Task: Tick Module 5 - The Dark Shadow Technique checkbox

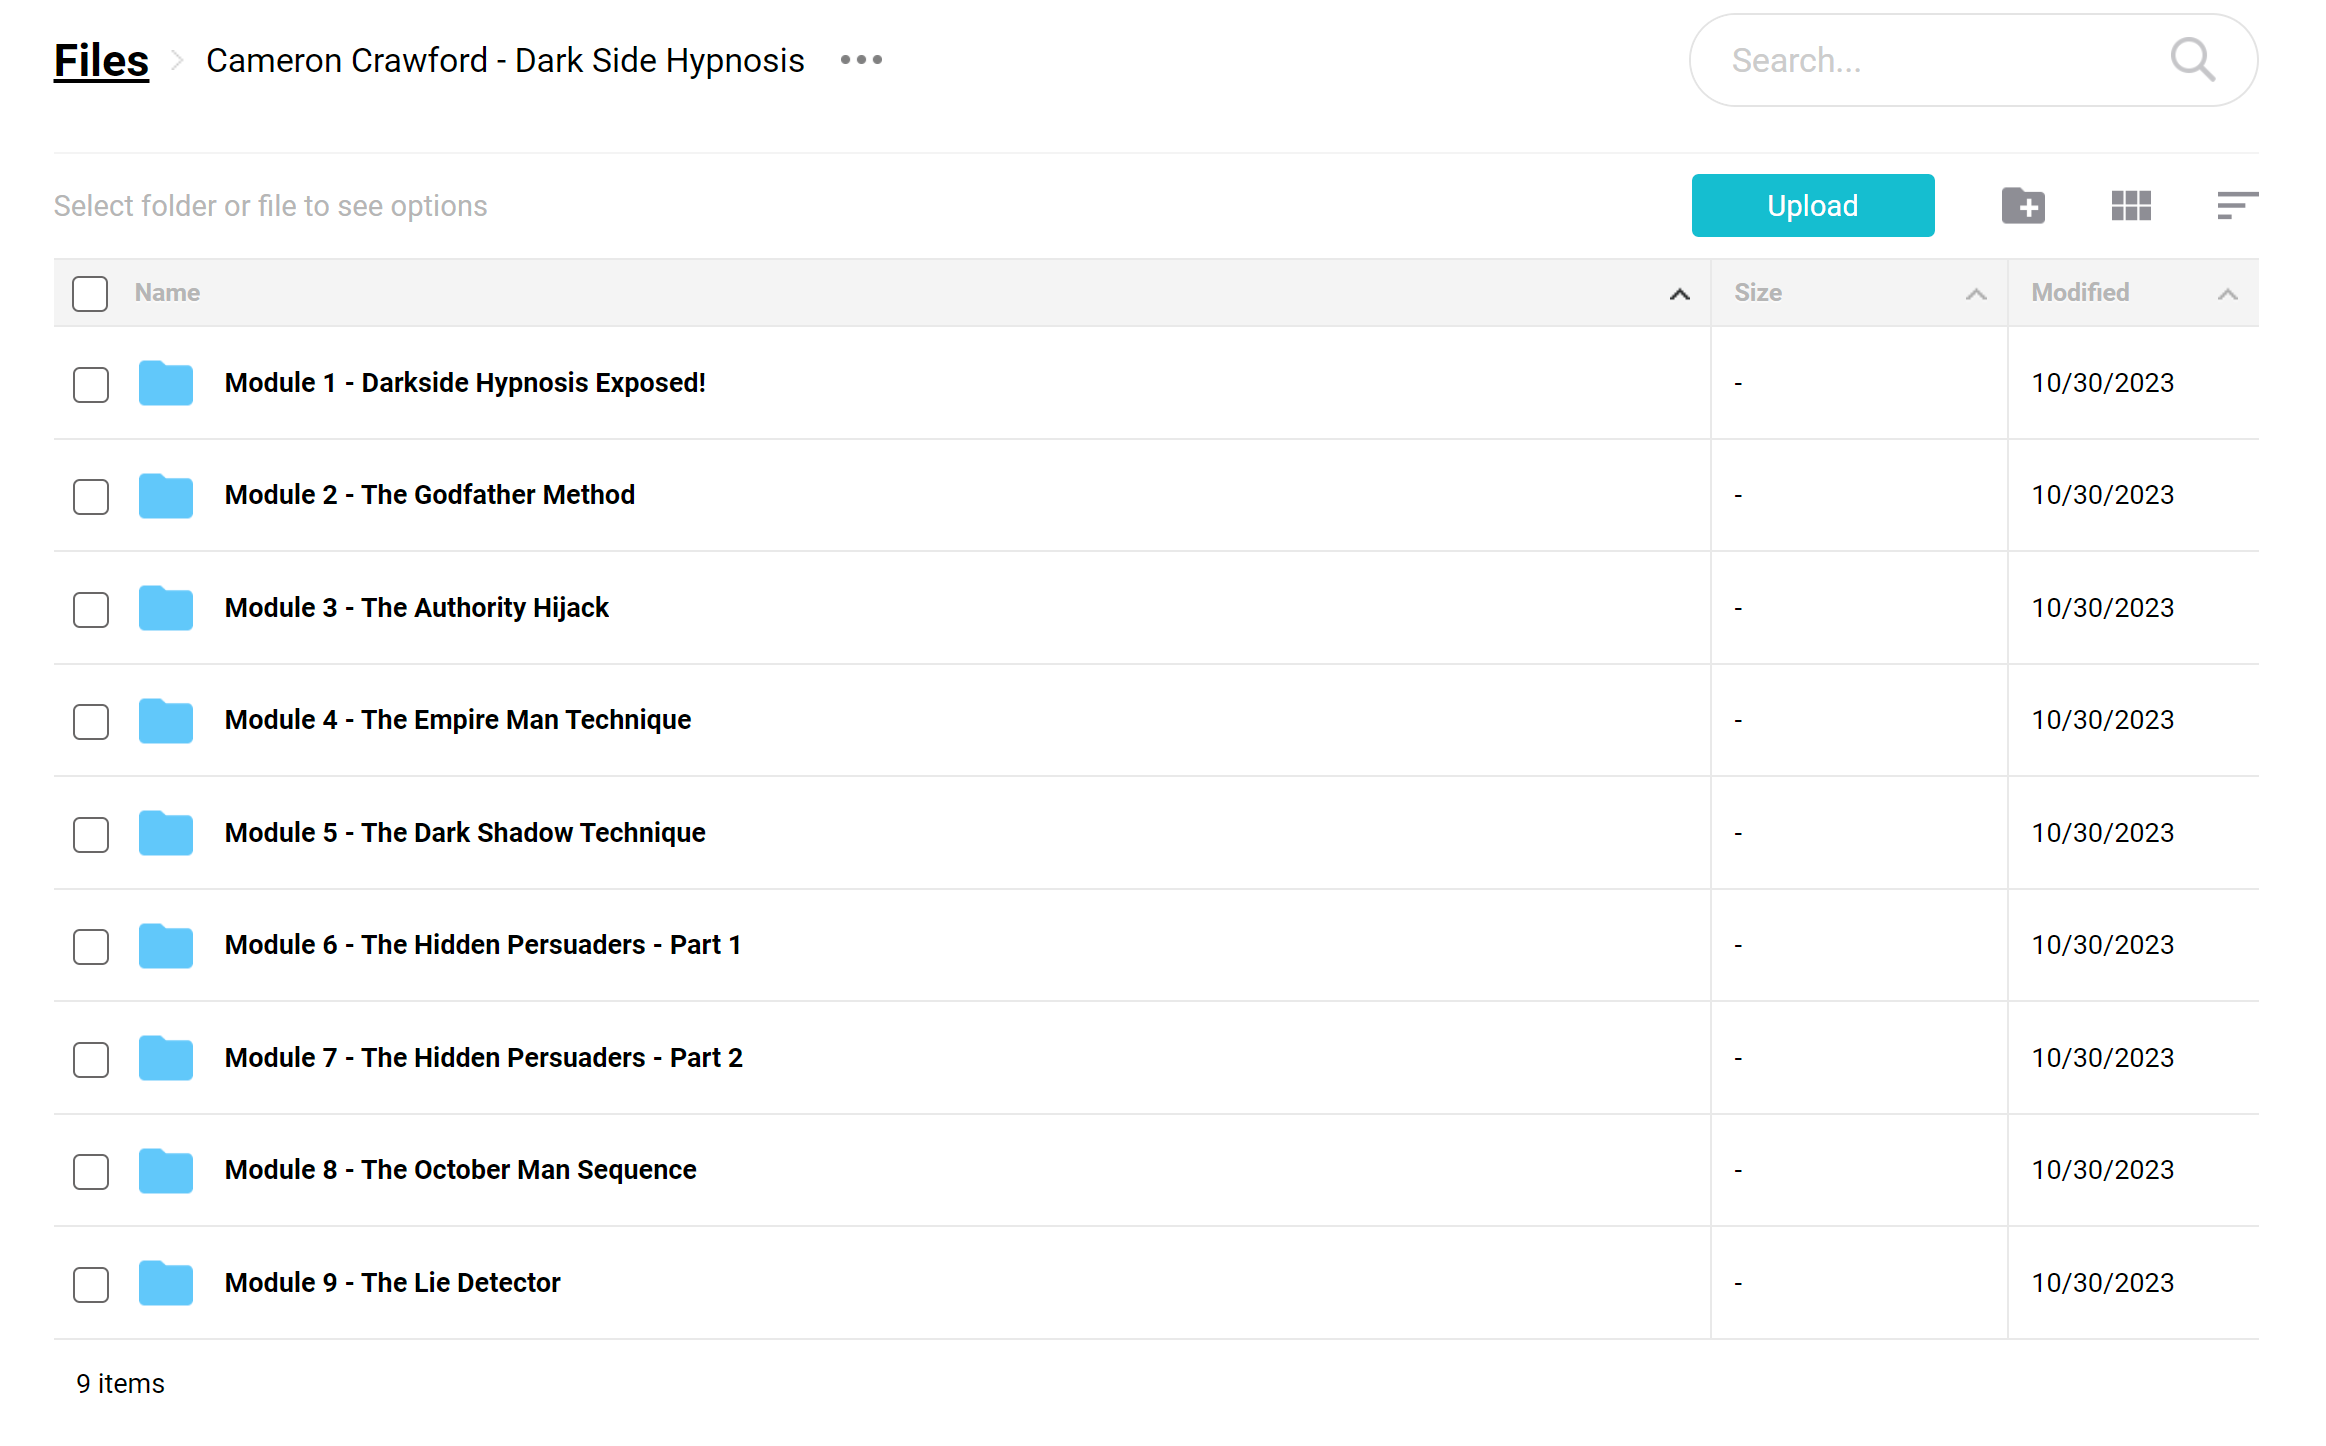Action: [91, 834]
